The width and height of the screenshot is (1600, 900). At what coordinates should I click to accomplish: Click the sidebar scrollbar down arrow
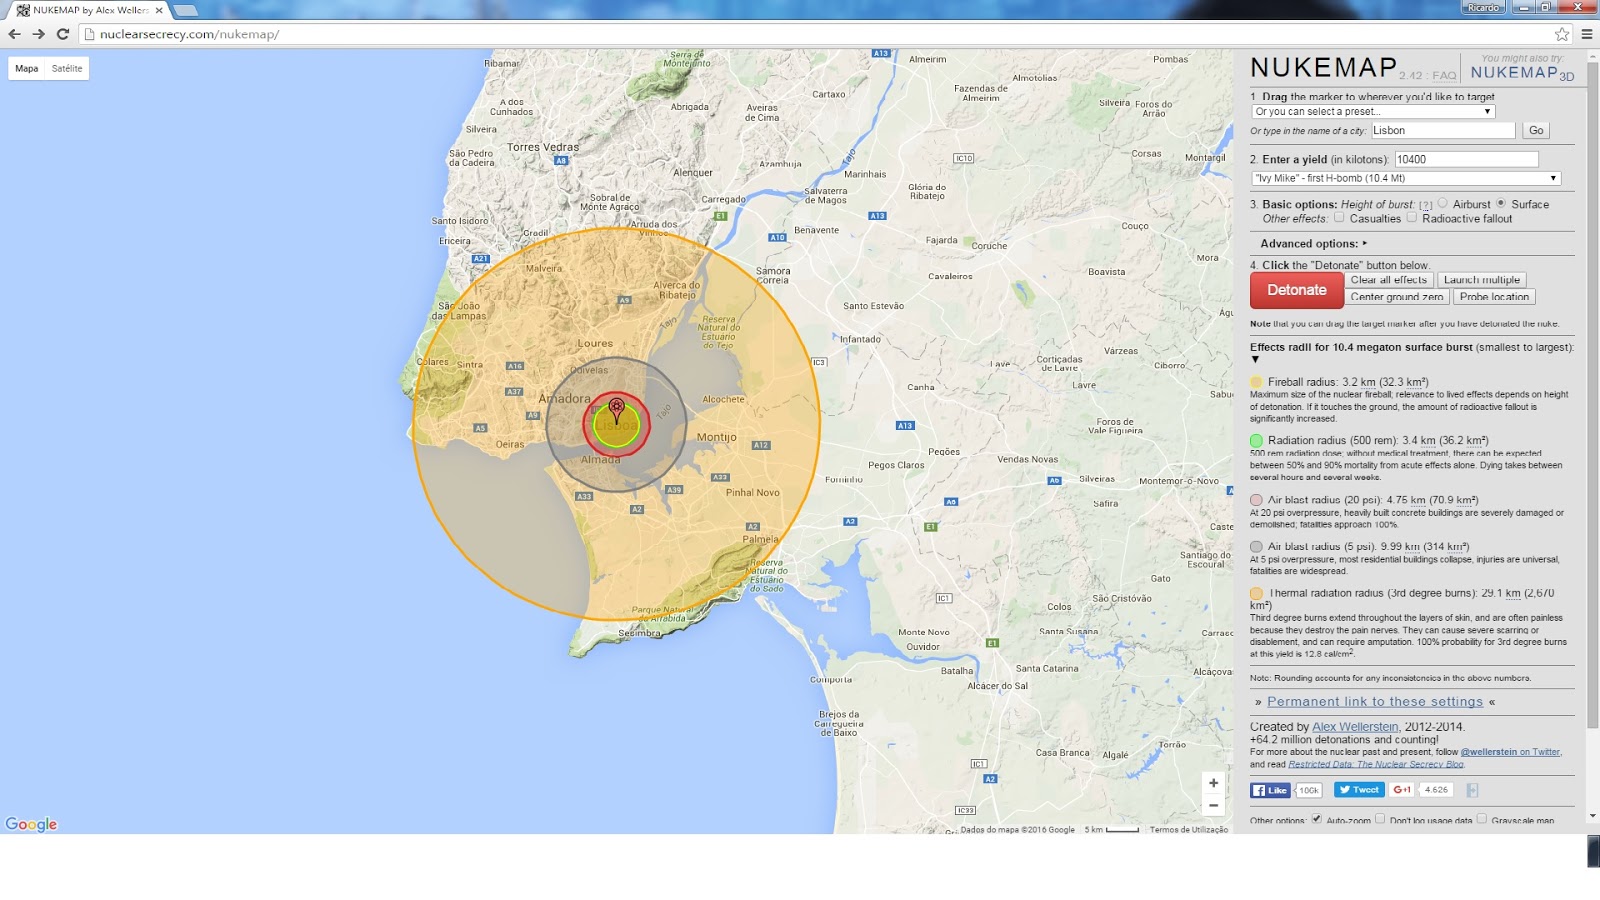coord(1593,816)
